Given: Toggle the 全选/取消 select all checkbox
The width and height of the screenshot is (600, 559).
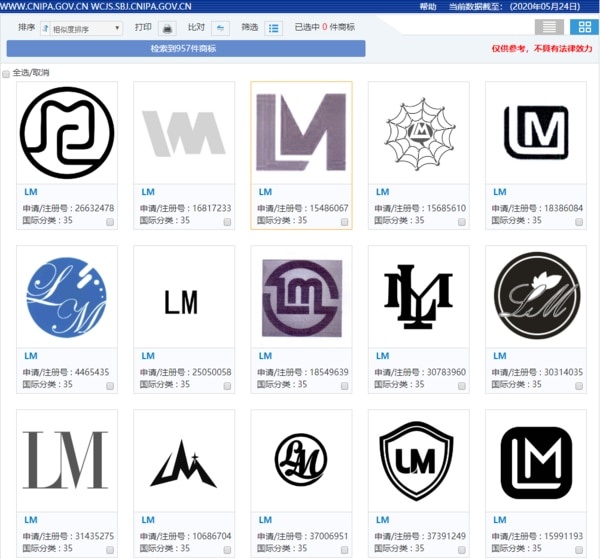Looking at the screenshot, I should (x=6, y=74).
